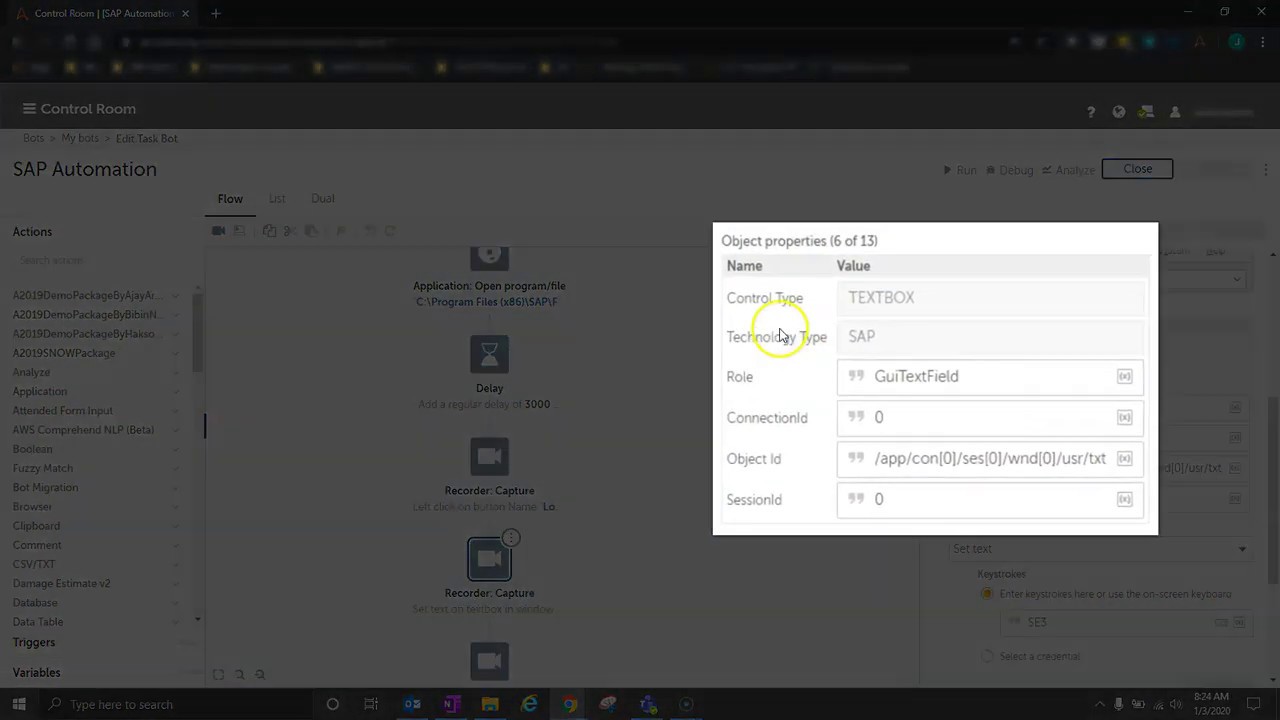Select the Delay hourglass action node
1280x720 pixels.
pyautogui.click(x=489, y=355)
